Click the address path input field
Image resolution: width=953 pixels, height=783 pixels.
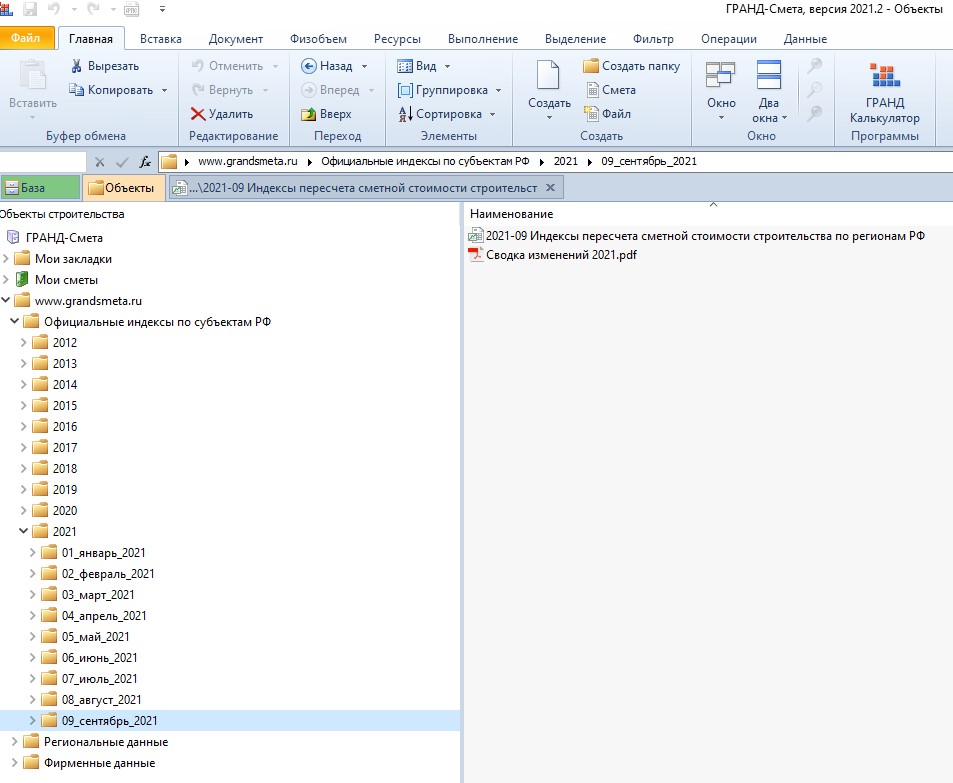point(800,161)
